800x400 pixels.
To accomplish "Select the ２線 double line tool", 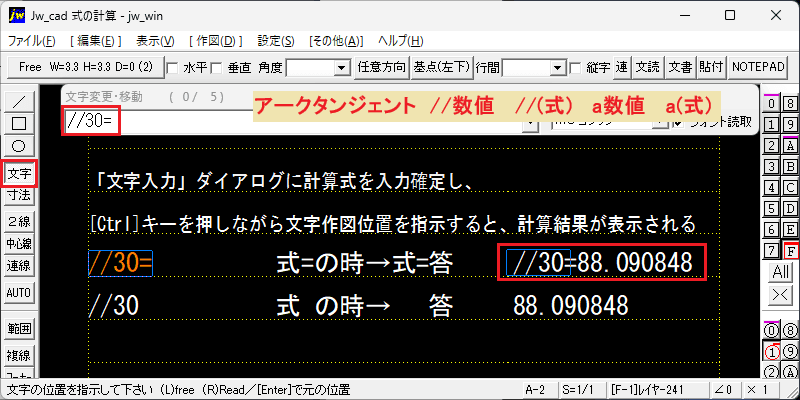I will point(19,221).
